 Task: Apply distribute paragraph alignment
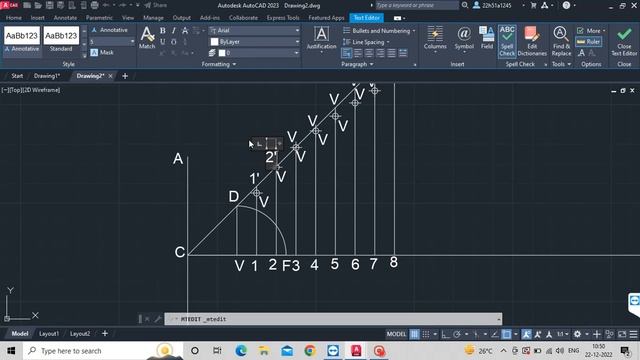point(402,53)
